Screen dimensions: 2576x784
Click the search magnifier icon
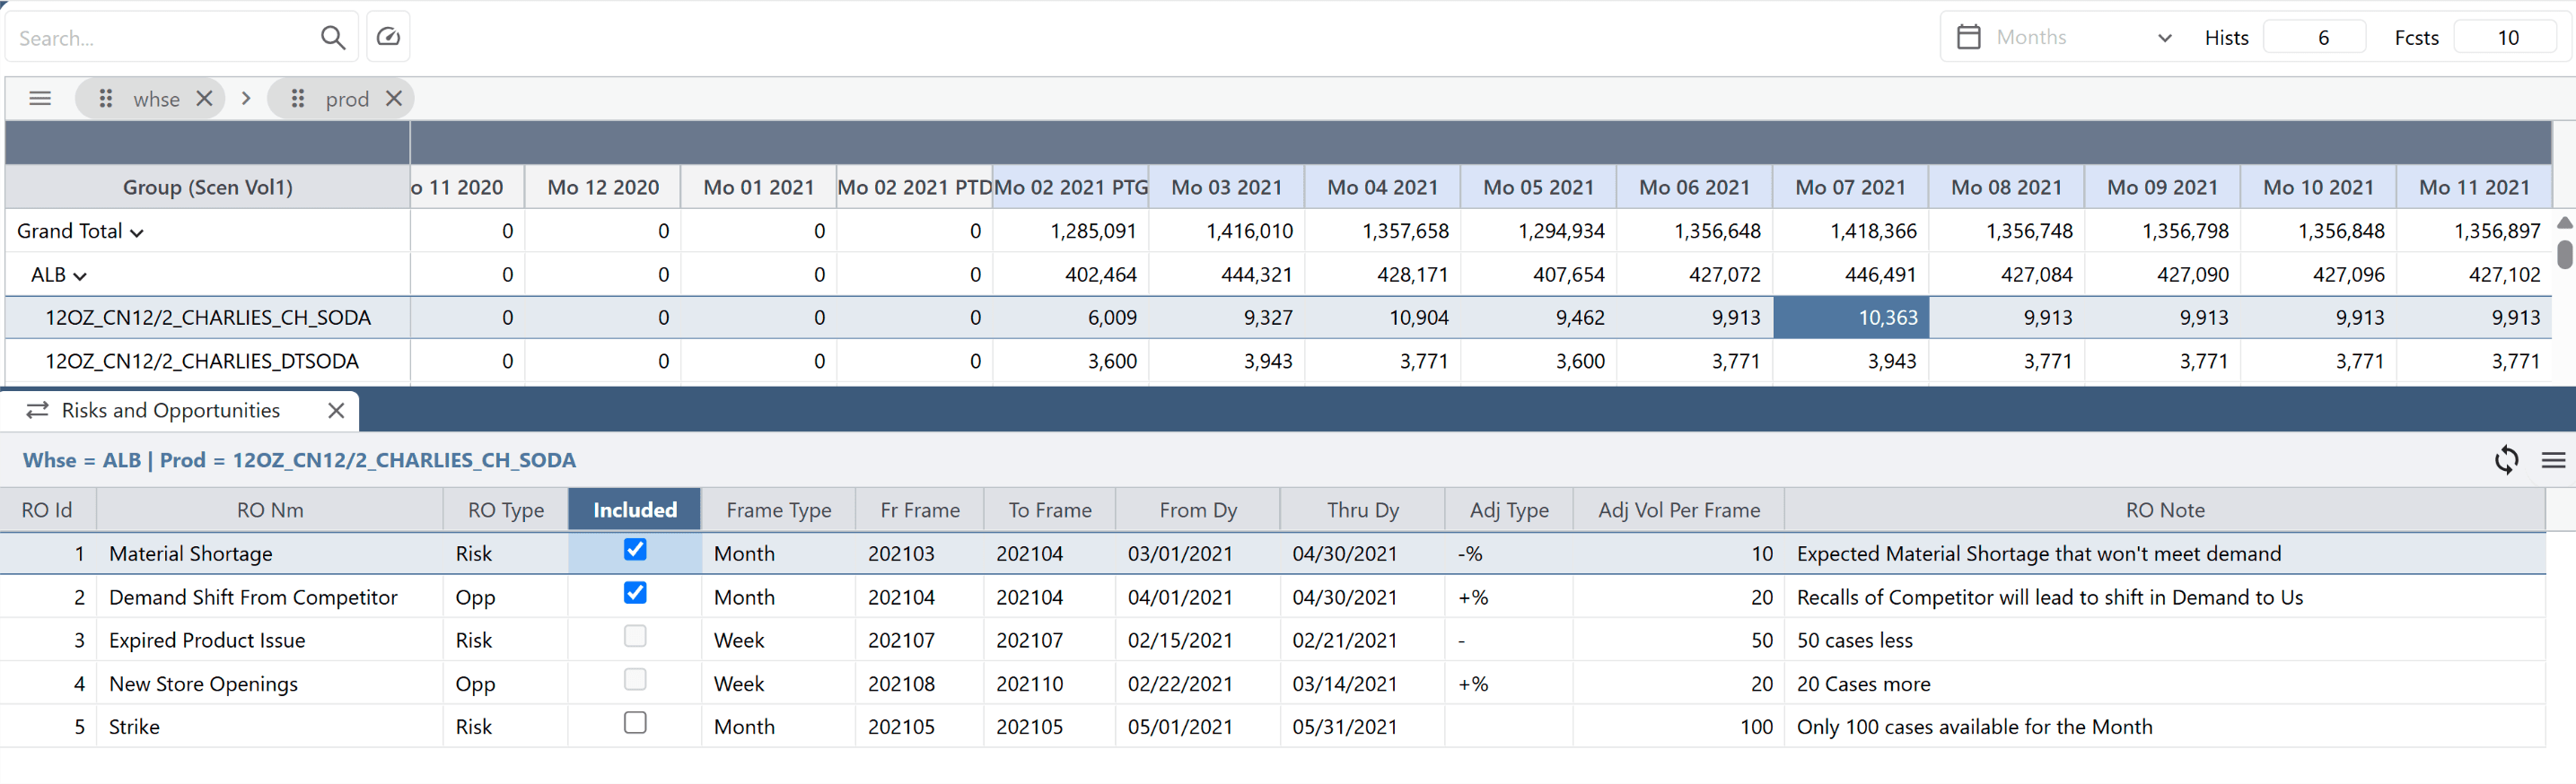pos(333,38)
